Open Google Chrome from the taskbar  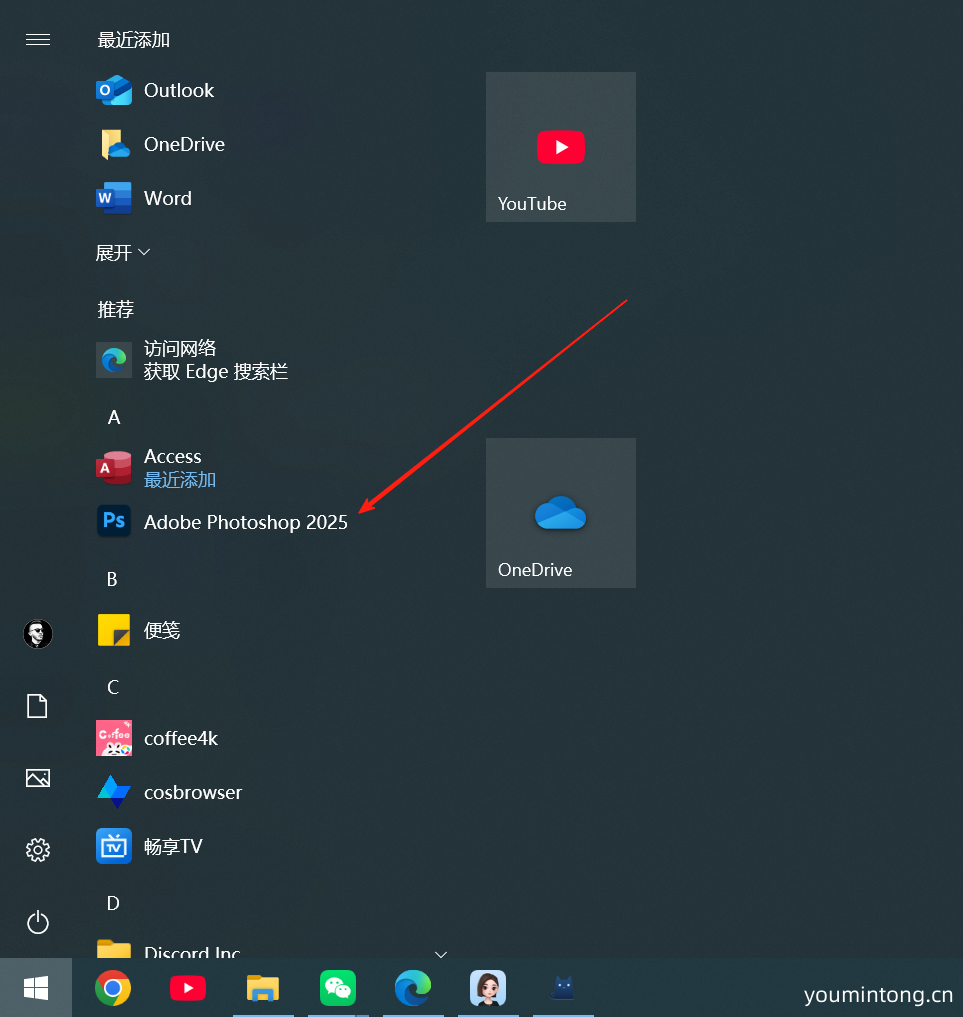click(113, 988)
